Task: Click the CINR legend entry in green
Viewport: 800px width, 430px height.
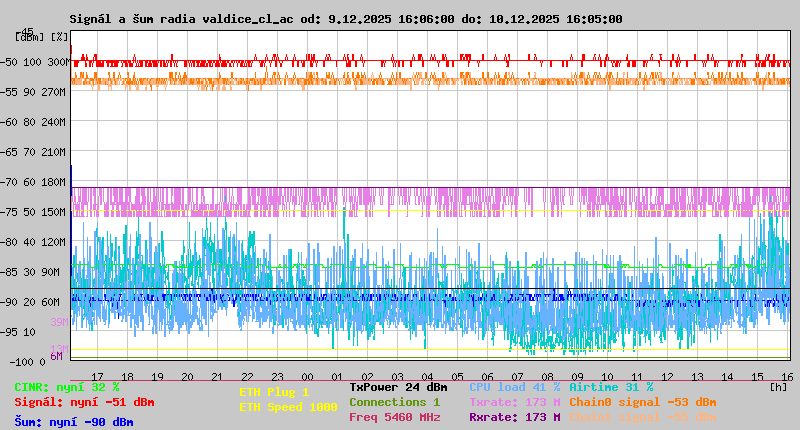Action: [x=67, y=387]
